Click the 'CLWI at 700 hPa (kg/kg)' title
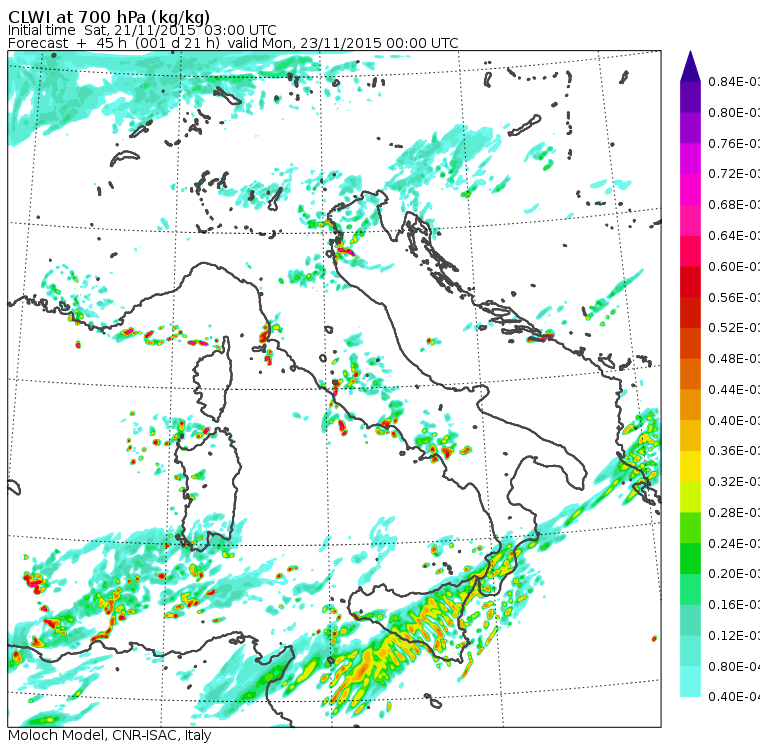Viewport: 760px width, 749px height. click(x=109, y=16)
